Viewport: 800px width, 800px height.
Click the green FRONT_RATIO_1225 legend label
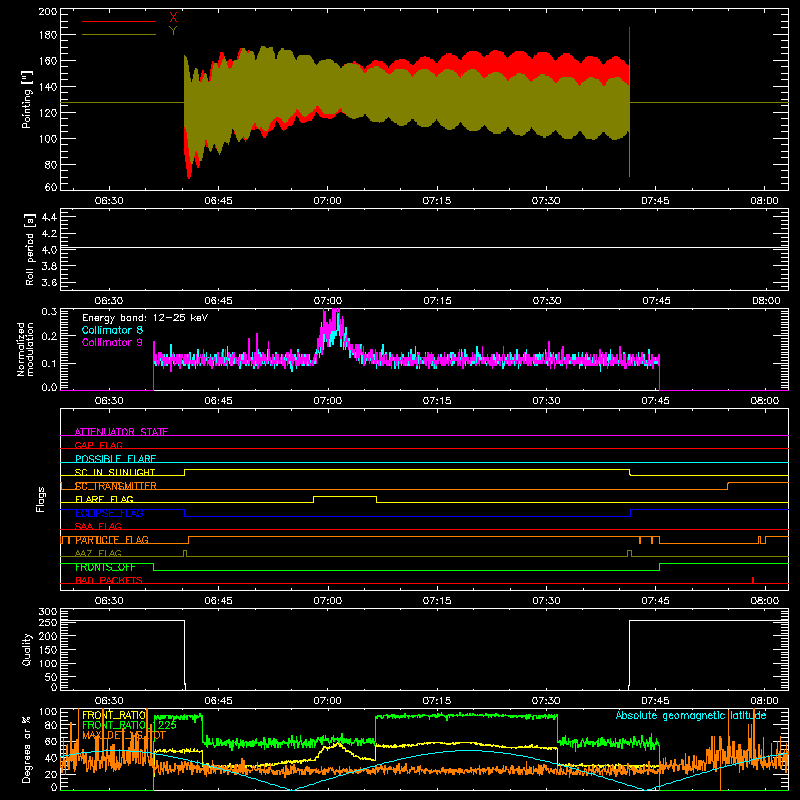pyautogui.click(x=129, y=725)
